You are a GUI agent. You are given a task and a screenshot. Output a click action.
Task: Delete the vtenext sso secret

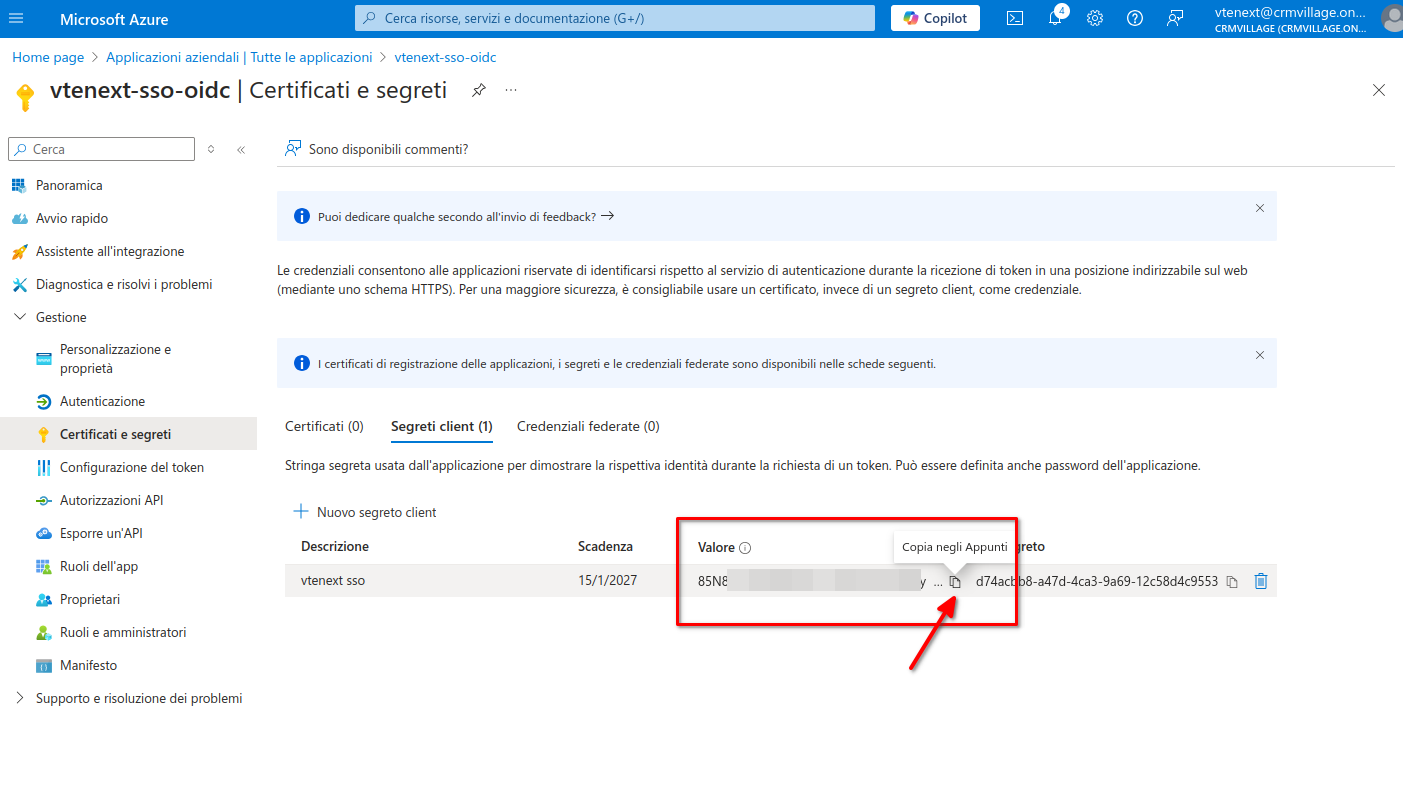click(1260, 581)
